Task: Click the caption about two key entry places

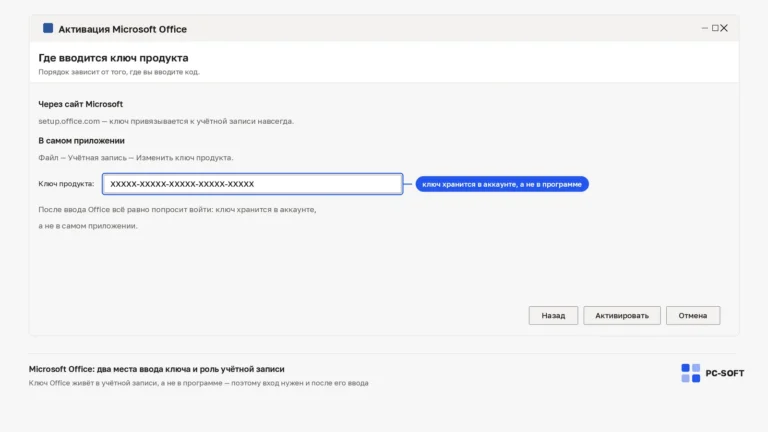Action: pos(156,369)
